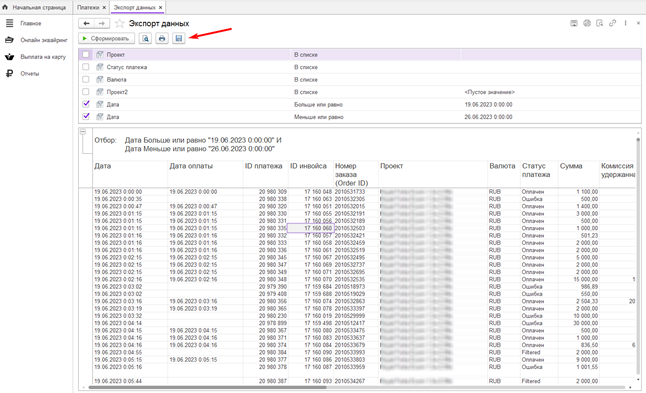Click the save report diskette icon
Viewport: 646px width, 393px height.
[178, 38]
